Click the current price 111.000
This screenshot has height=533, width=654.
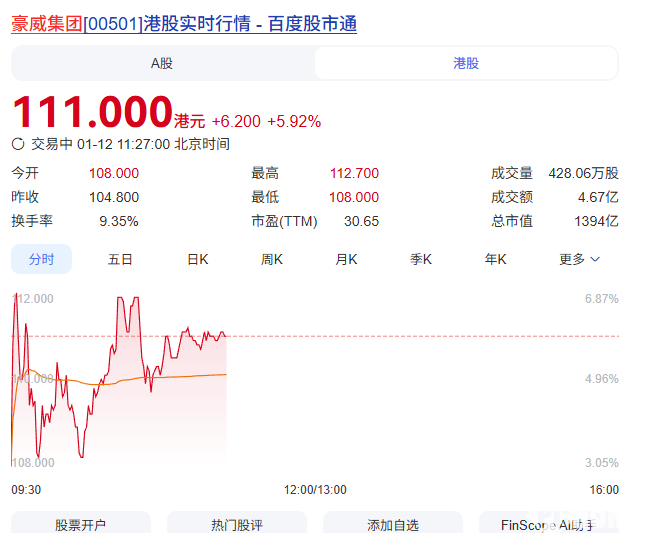click(93, 112)
